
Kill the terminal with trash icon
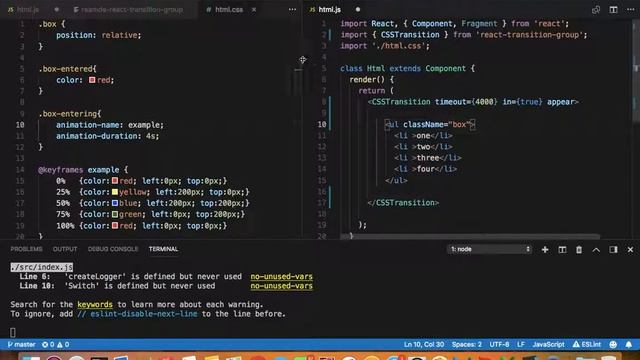point(579,249)
